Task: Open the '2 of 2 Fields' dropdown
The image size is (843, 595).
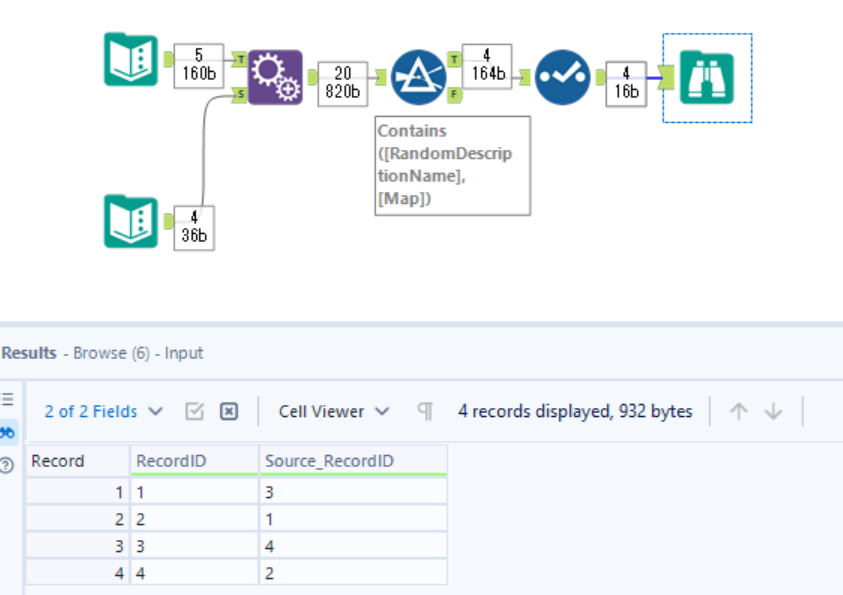Action: (95, 411)
